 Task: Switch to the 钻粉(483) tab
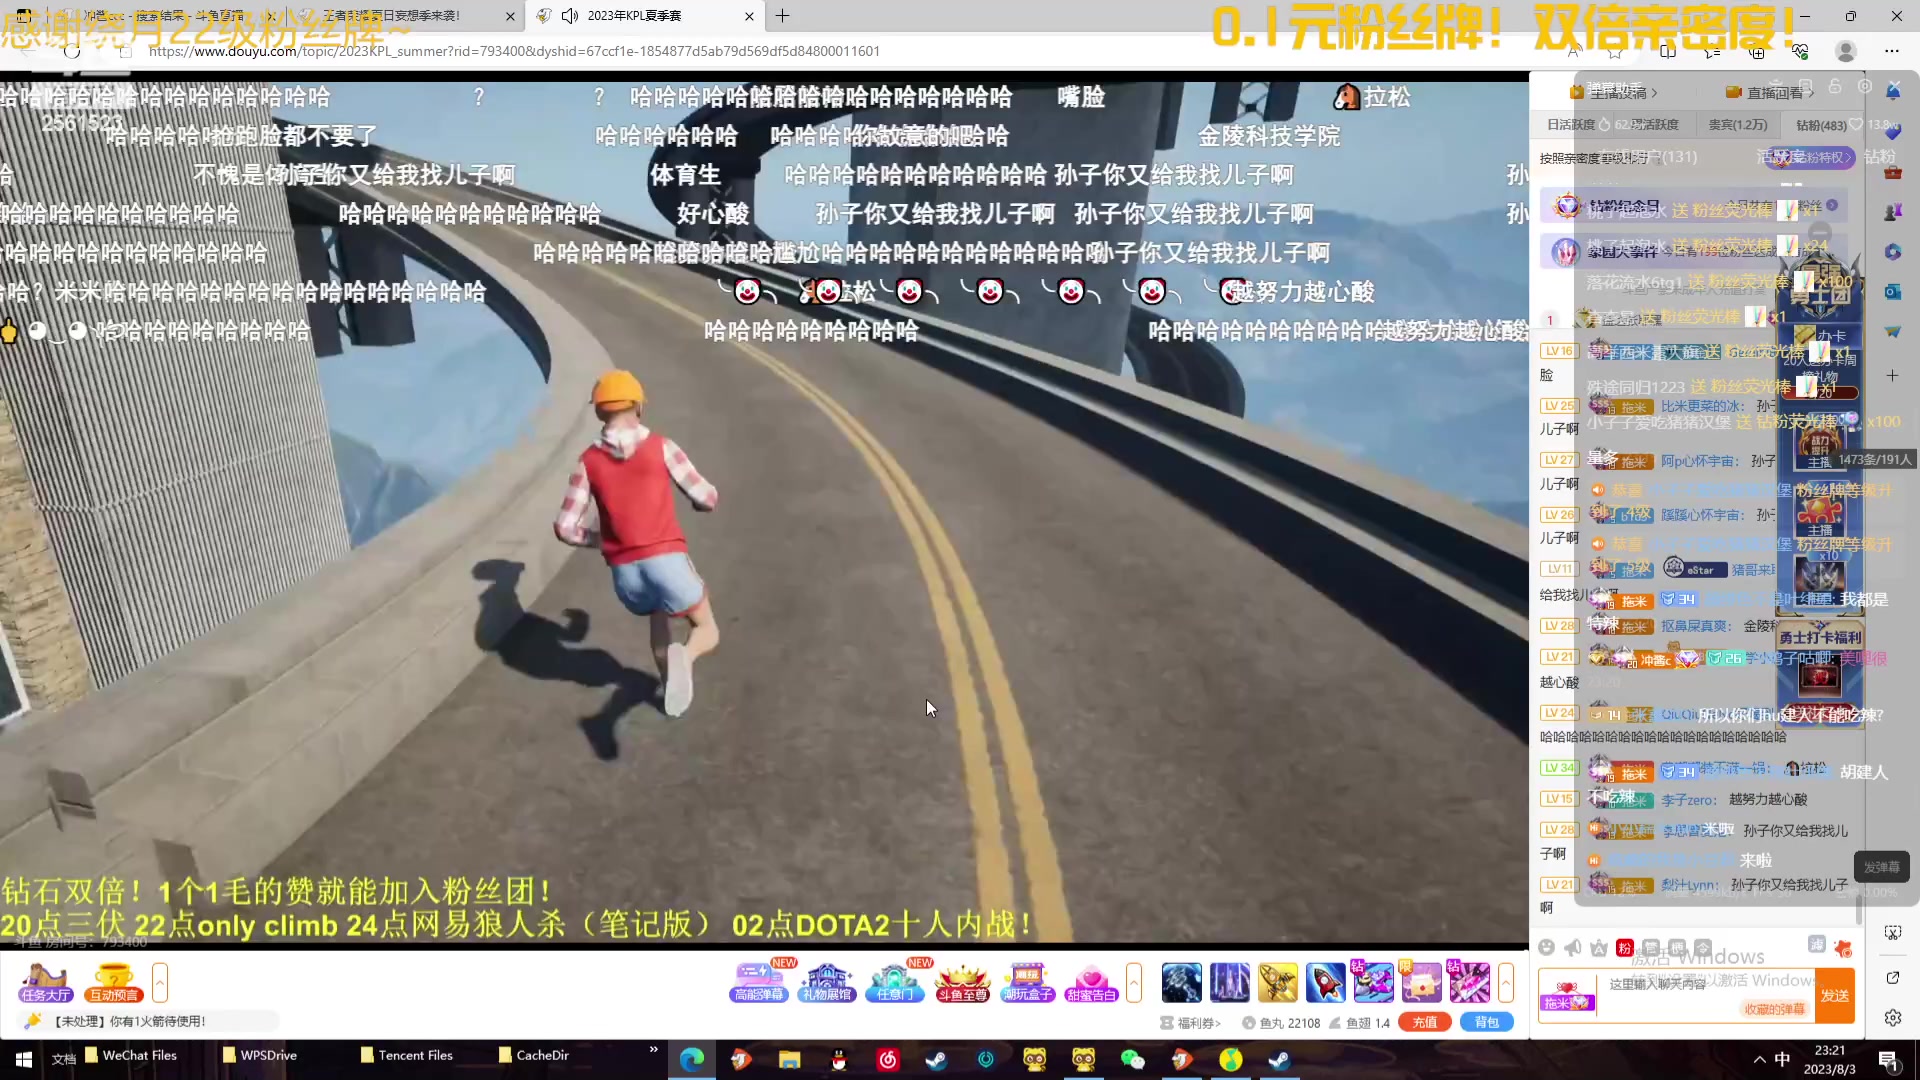[1822, 125]
